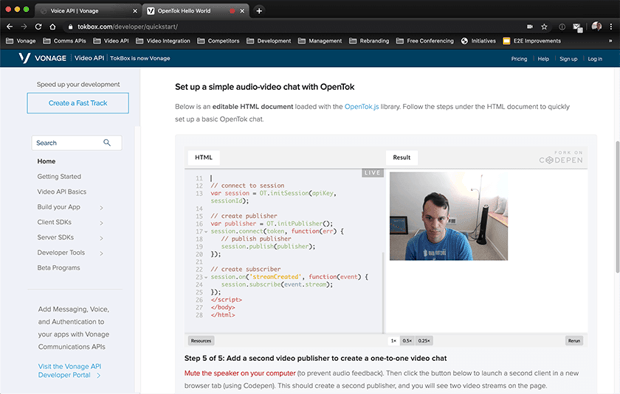Click the Vonage logo in the header
Image resolution: width=620 pixels, height=394 pixels.
coord(42,58)
